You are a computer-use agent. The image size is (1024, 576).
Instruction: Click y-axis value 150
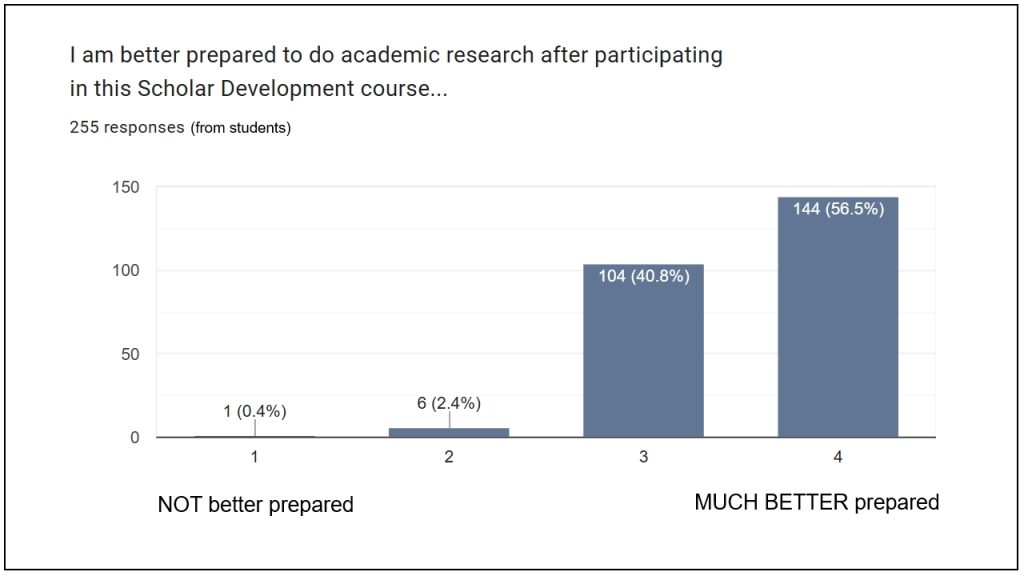[126, 187]
